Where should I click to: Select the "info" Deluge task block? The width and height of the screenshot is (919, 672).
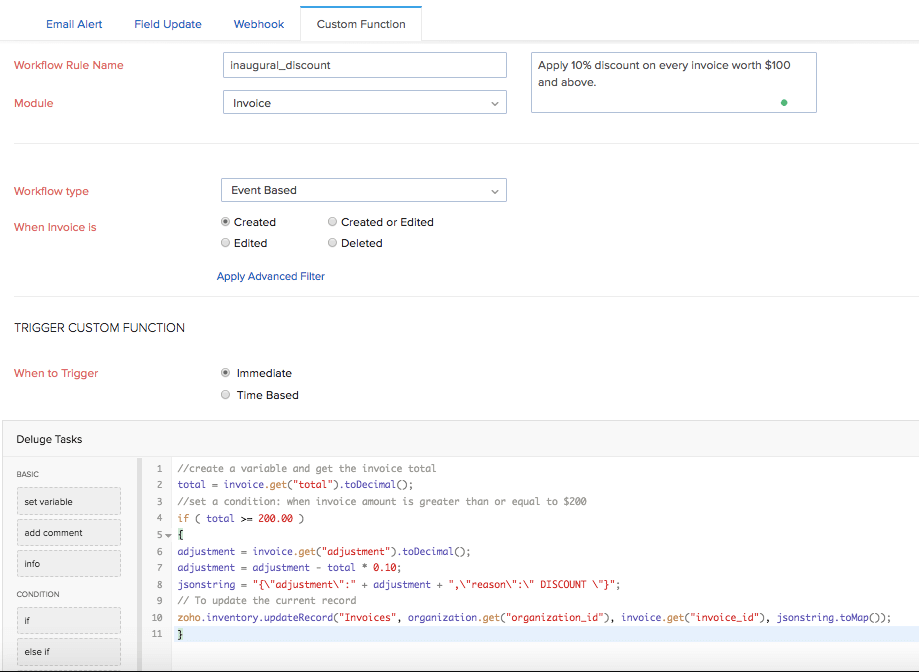tap(68, 563)
